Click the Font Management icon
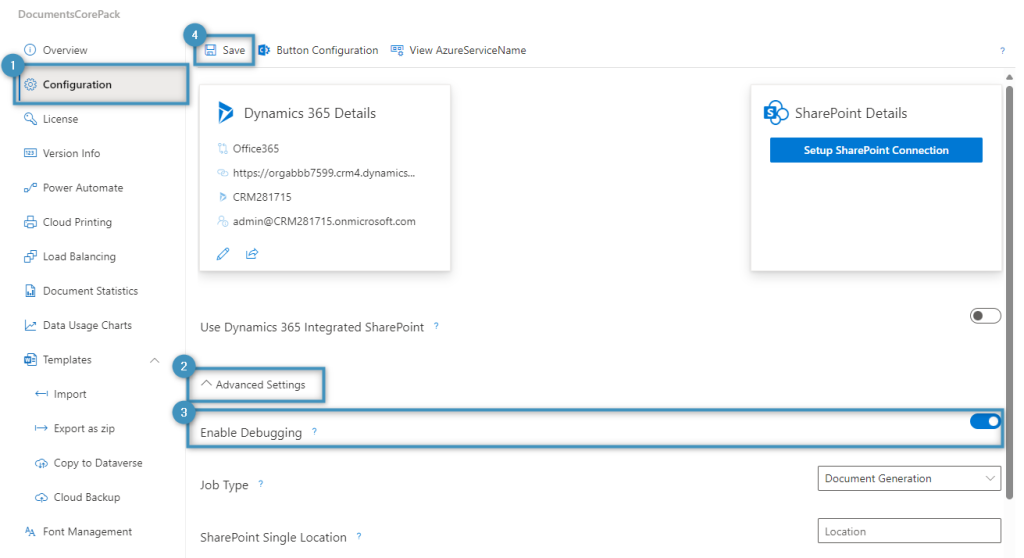Image resolution: width=1024 pixels, height=558 pixels. point(30,531)
